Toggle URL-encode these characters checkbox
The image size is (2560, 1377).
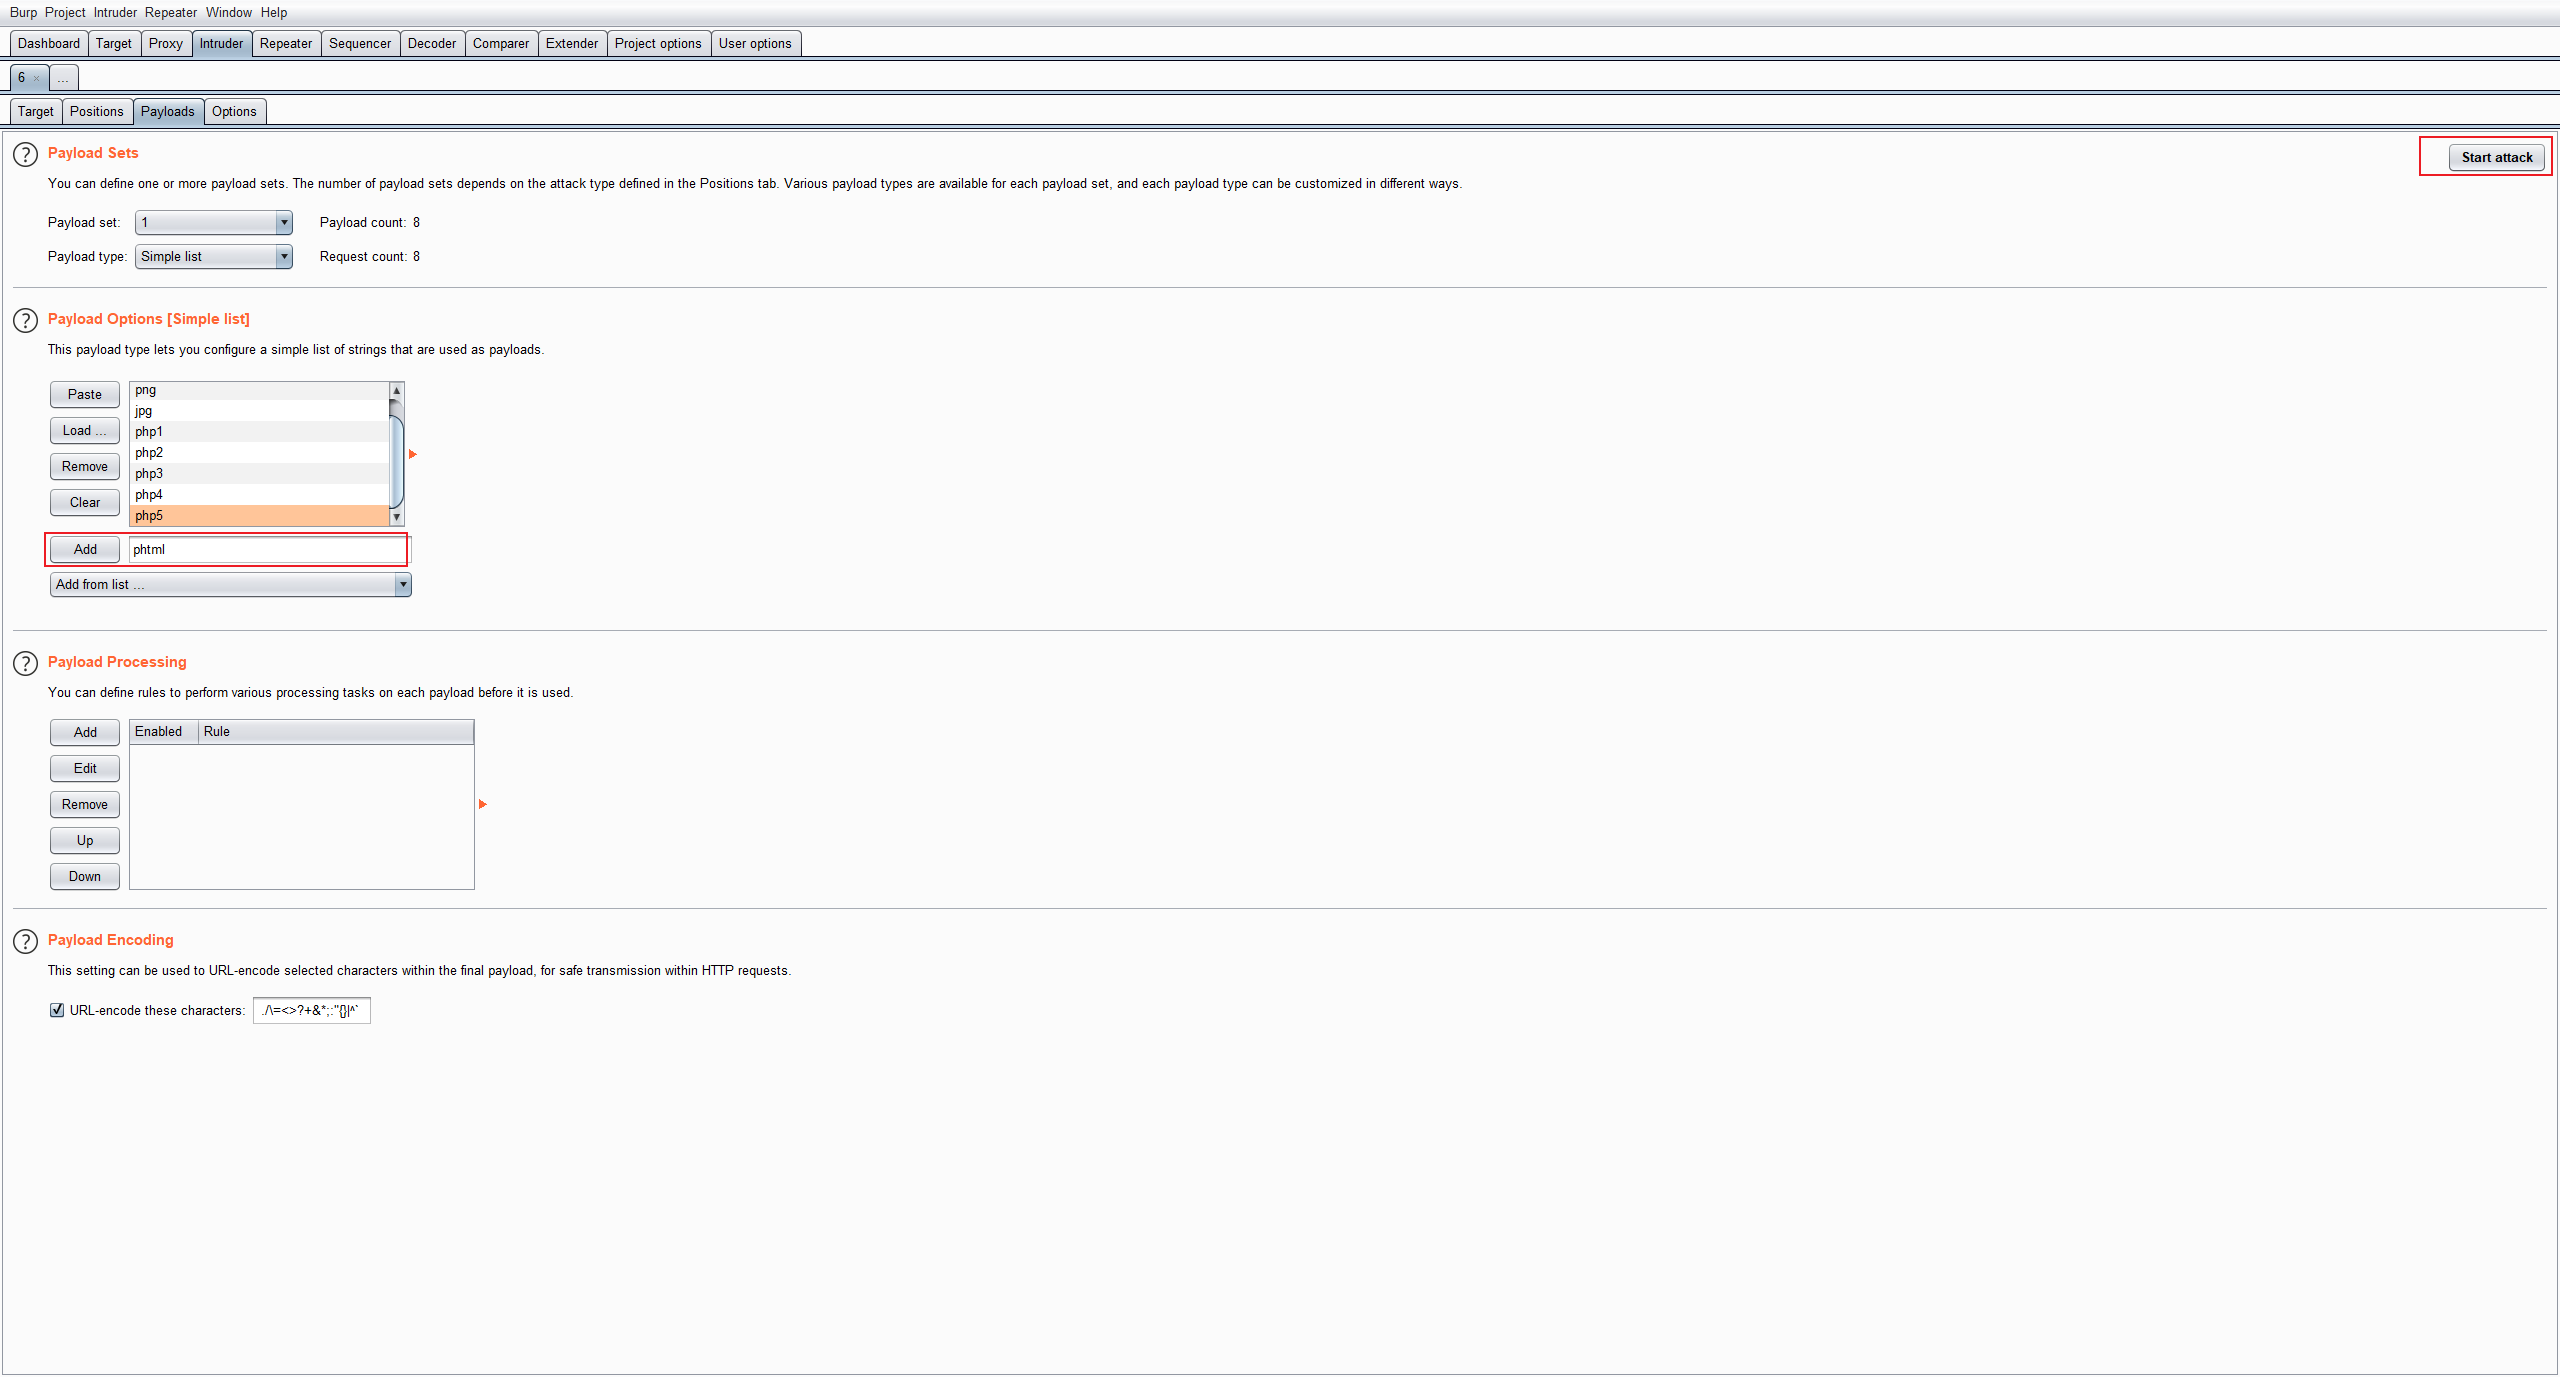57,1010
